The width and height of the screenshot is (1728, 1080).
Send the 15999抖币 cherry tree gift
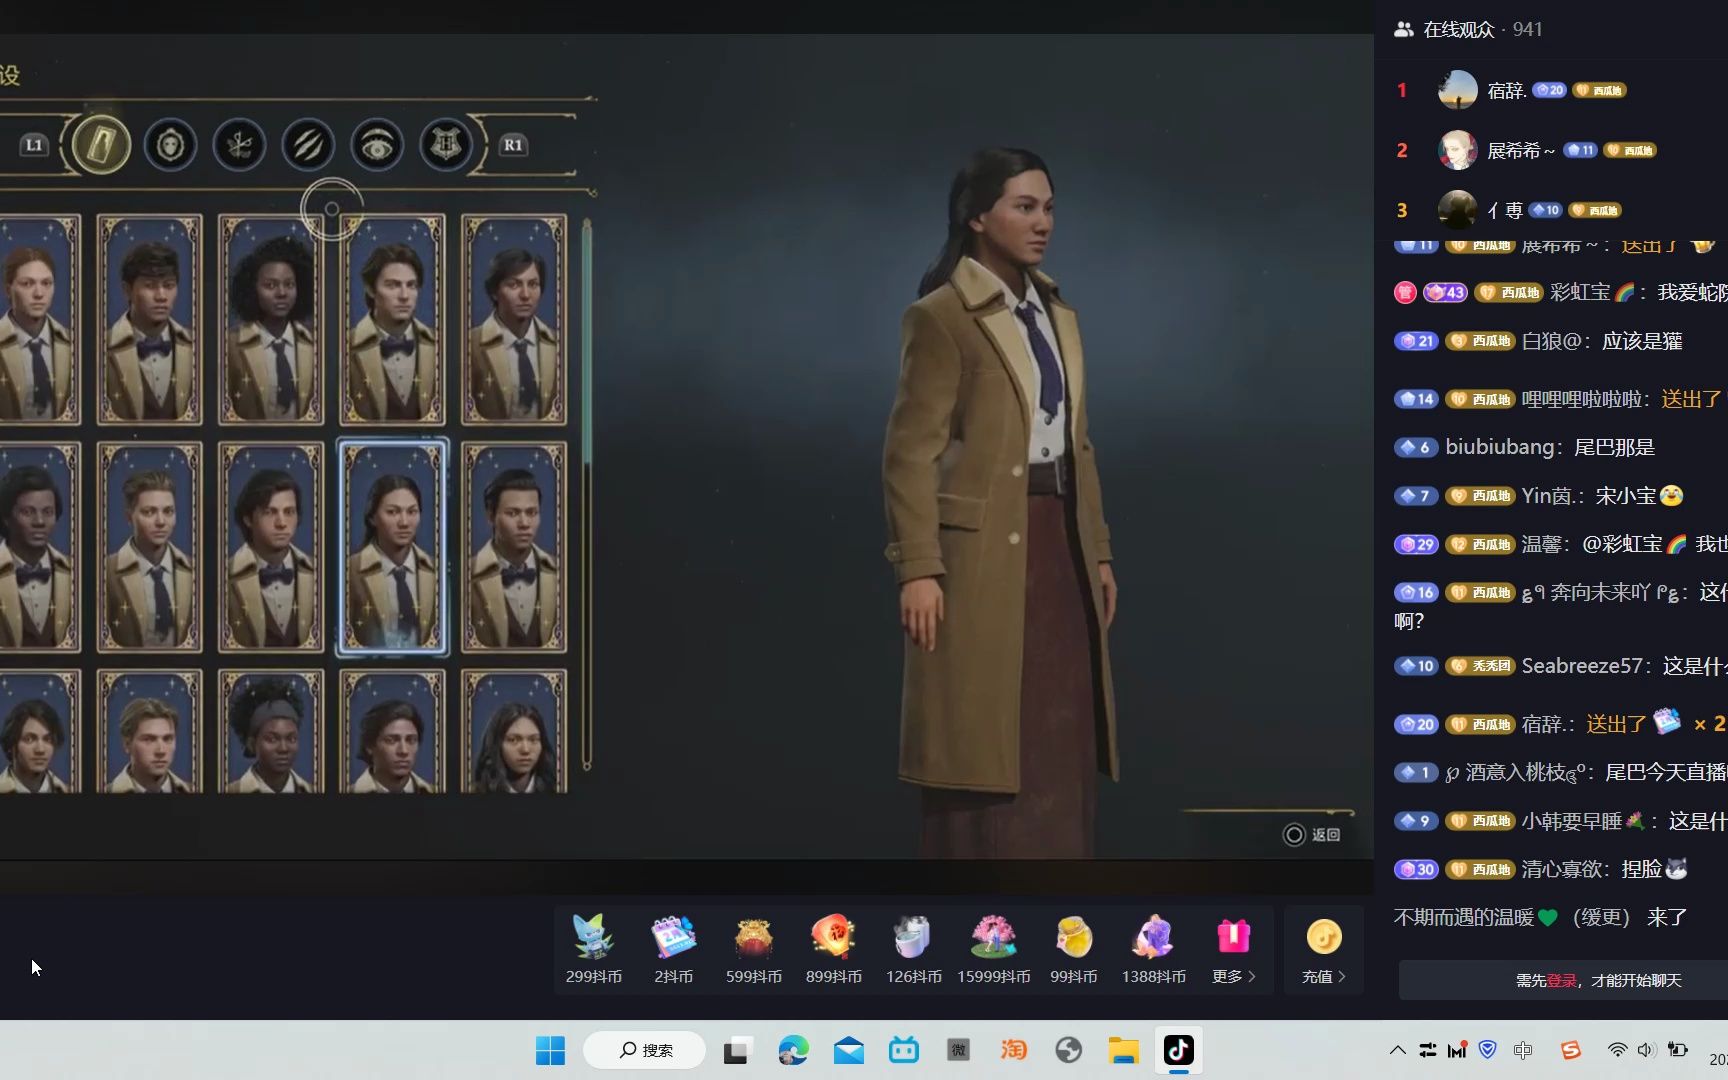pos(994,950)
